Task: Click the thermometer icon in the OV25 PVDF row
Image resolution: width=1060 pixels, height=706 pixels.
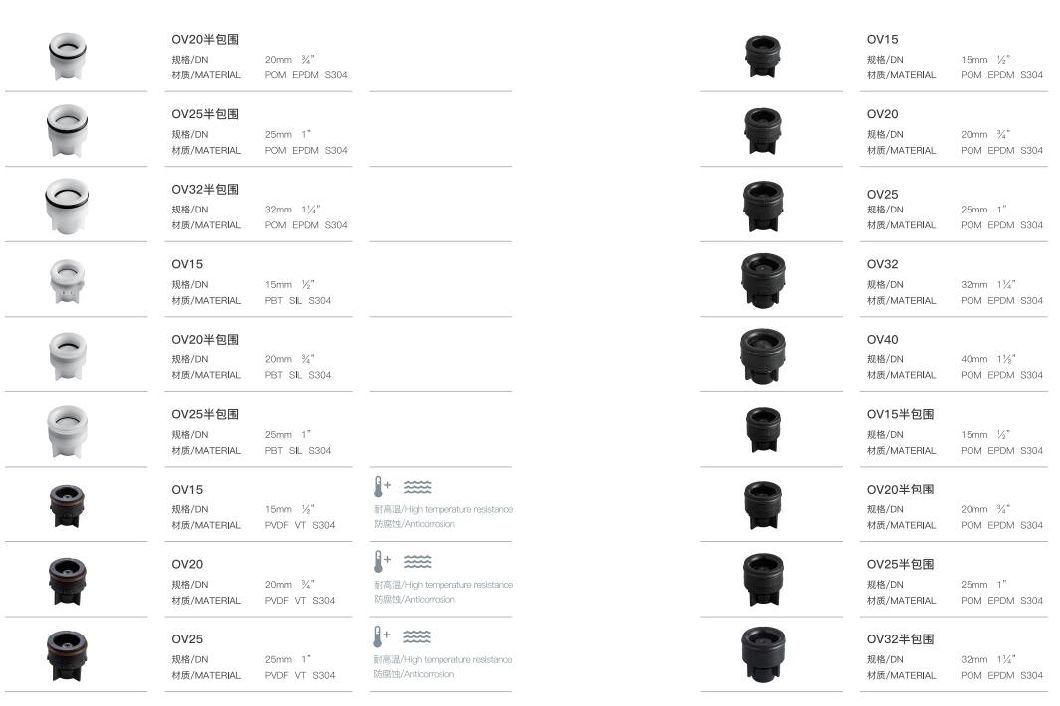Action: pos(381,637)
